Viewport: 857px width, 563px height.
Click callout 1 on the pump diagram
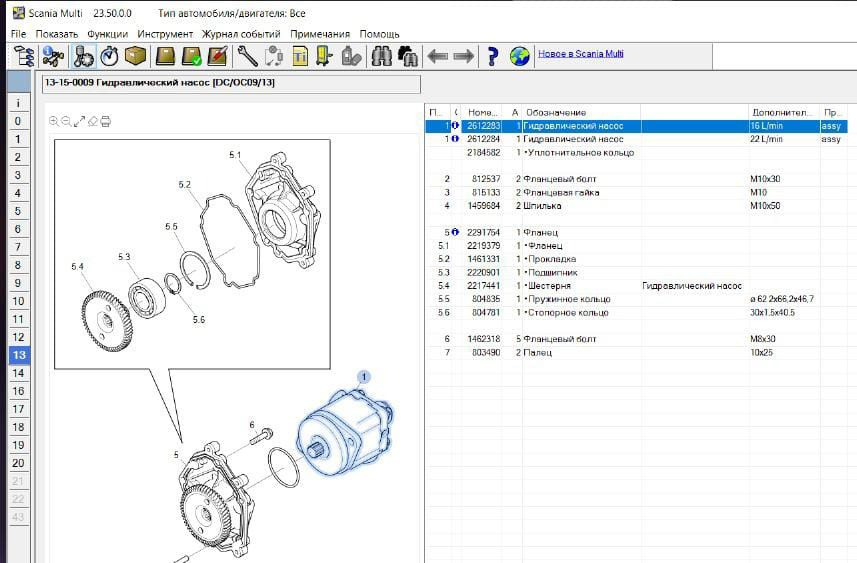(x=364, y=376)
